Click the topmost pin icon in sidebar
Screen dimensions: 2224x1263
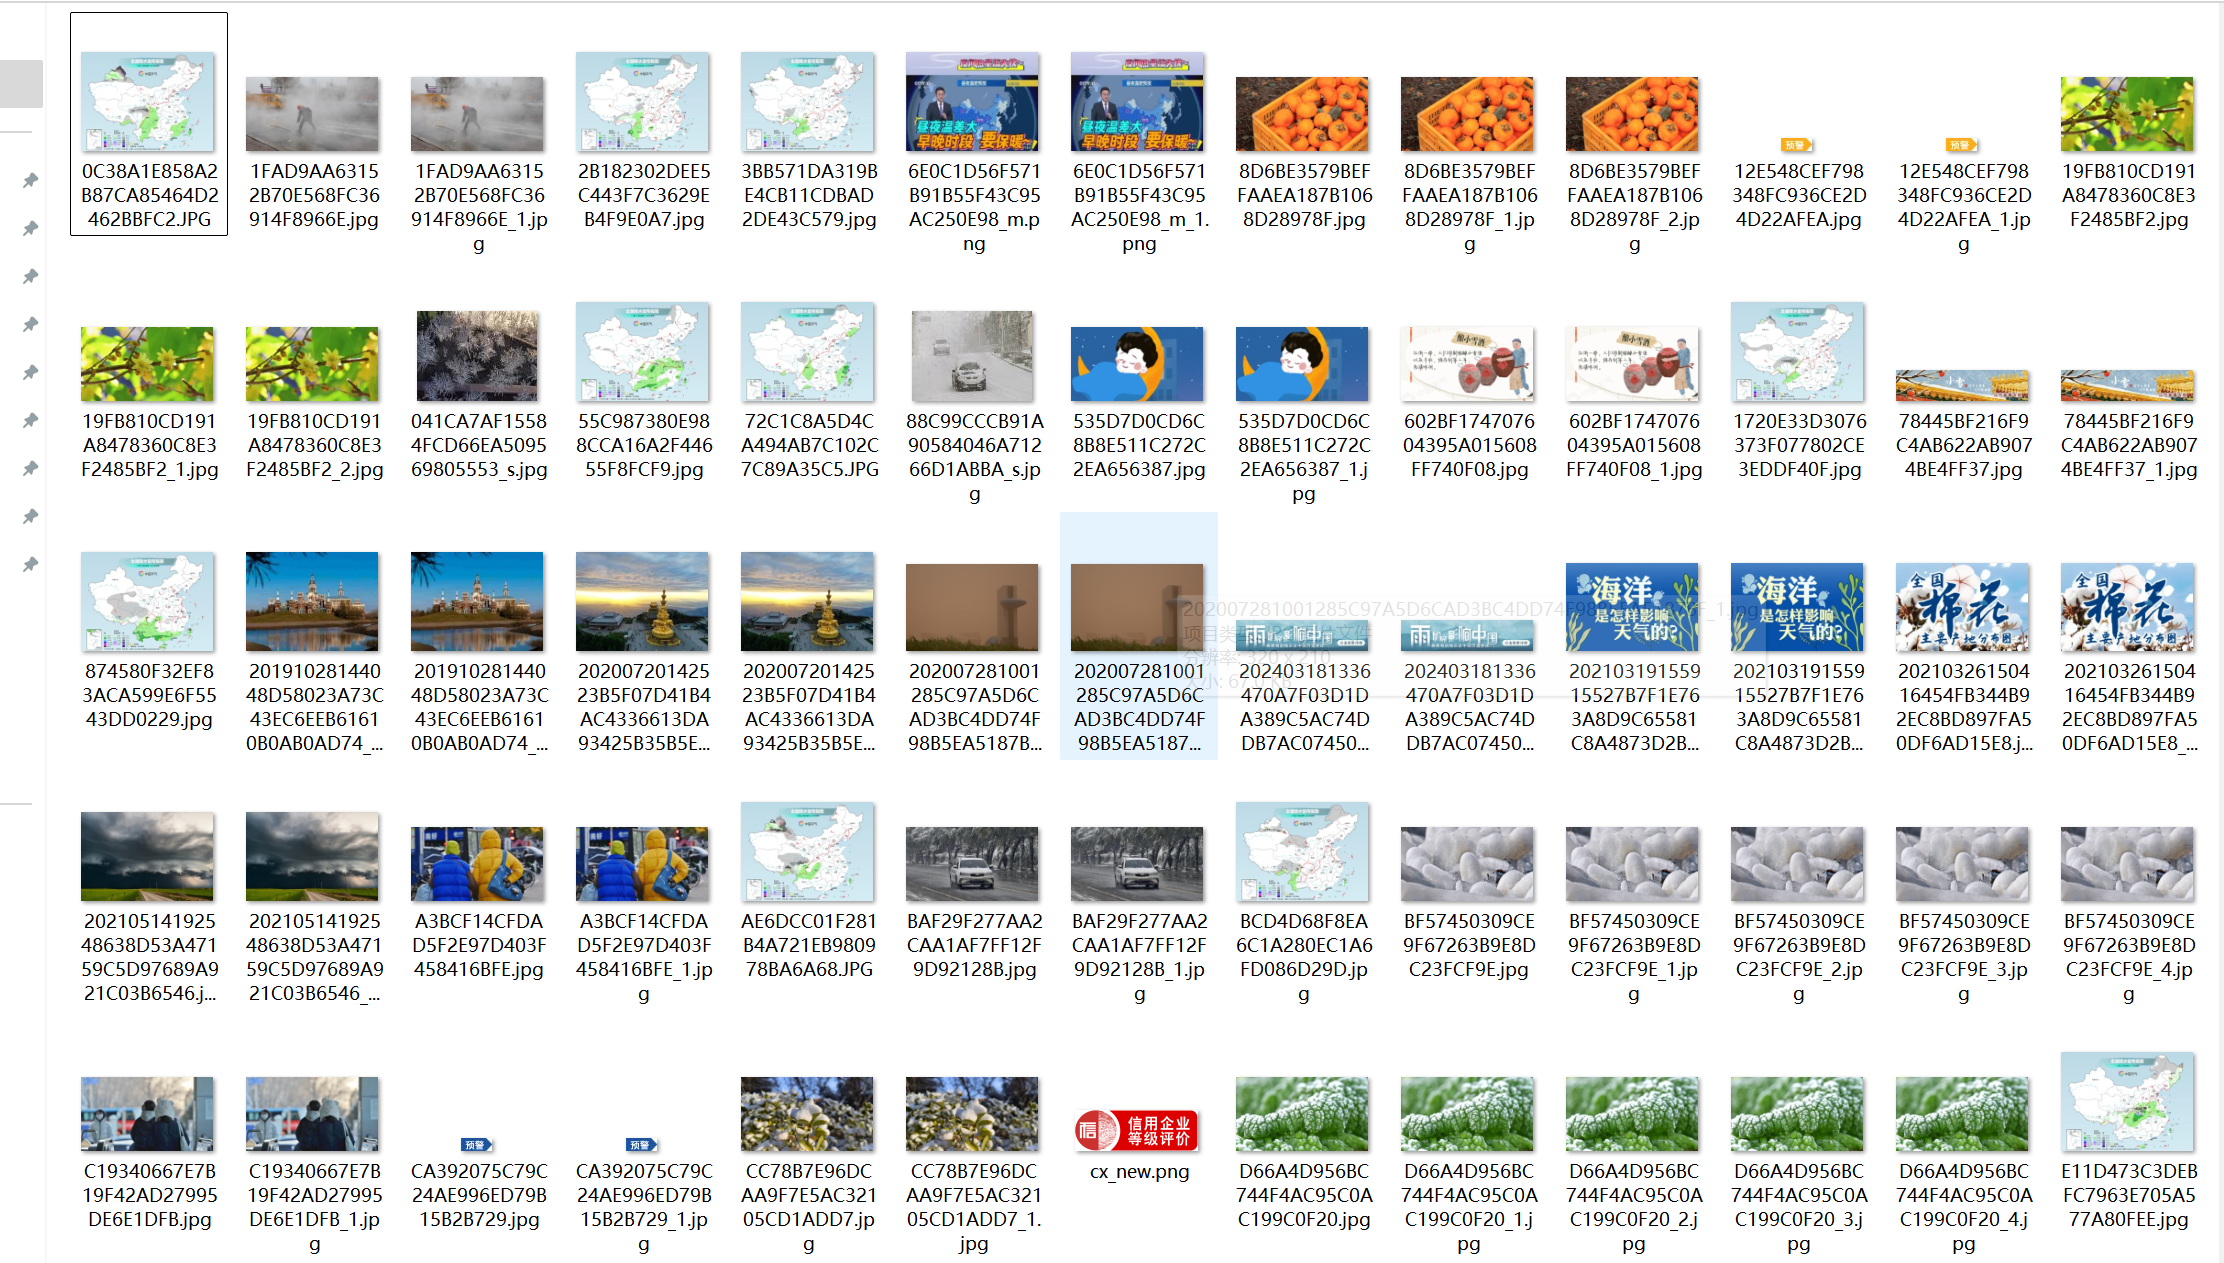[x=30, y=180]
